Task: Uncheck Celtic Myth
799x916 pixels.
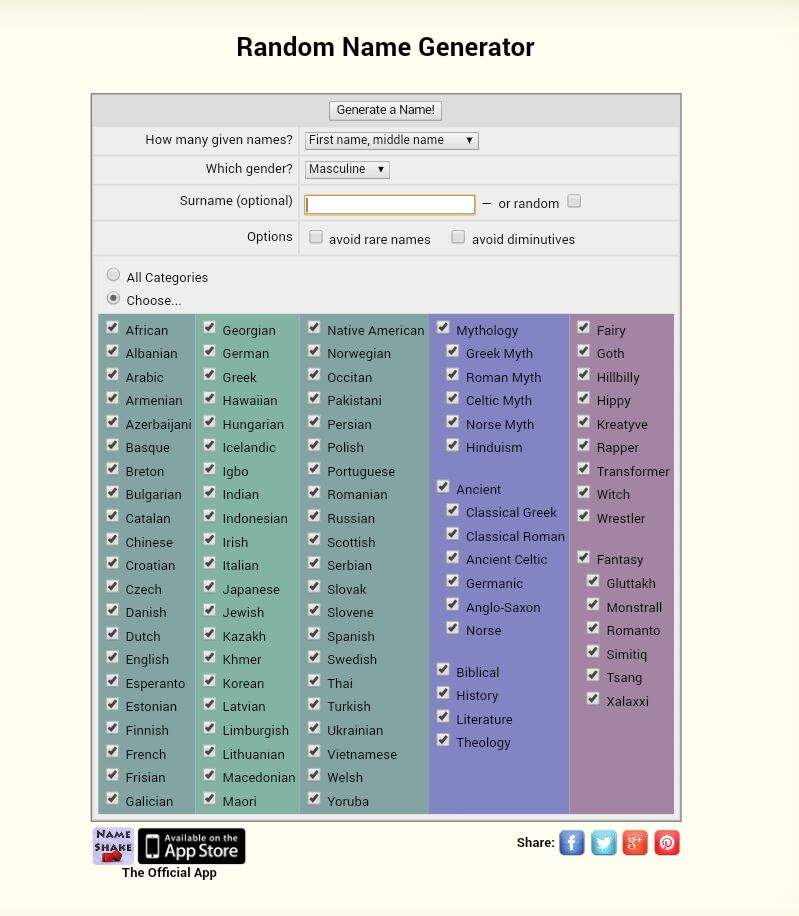Action: [x=453, y=398]
